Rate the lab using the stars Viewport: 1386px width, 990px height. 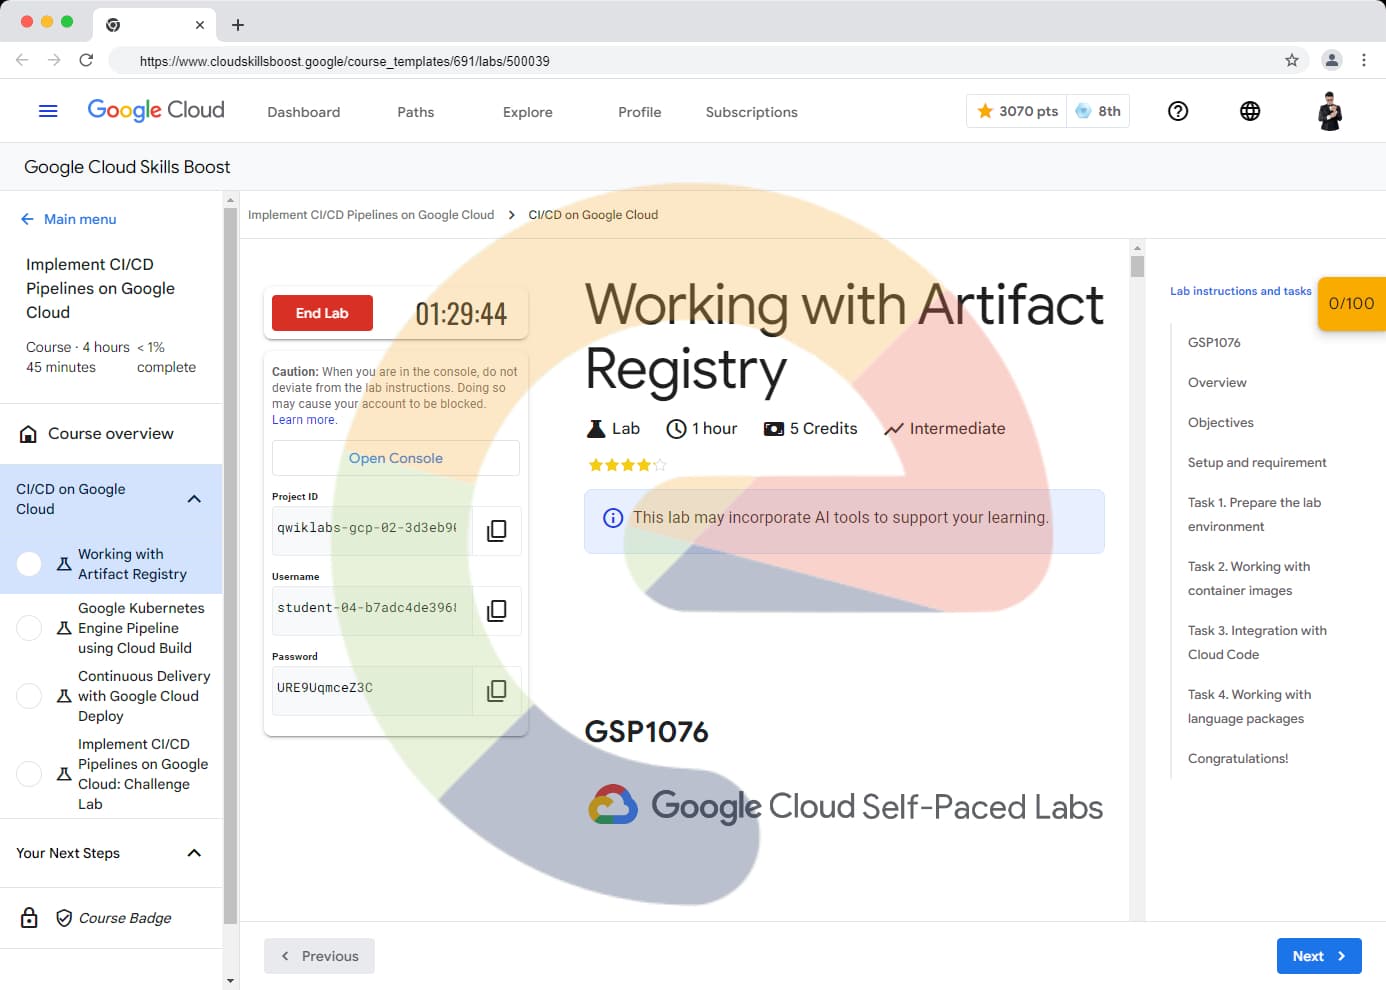click(x=627, y=465)
